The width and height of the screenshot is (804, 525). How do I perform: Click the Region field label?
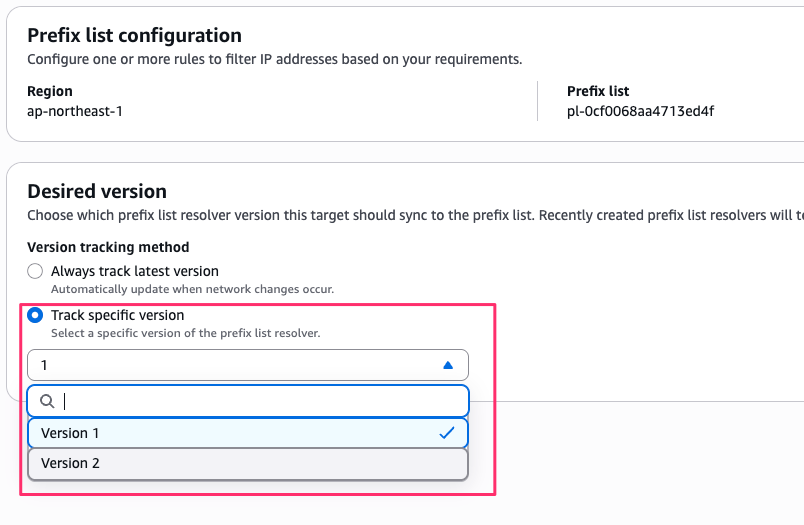[x=50, y=91]
